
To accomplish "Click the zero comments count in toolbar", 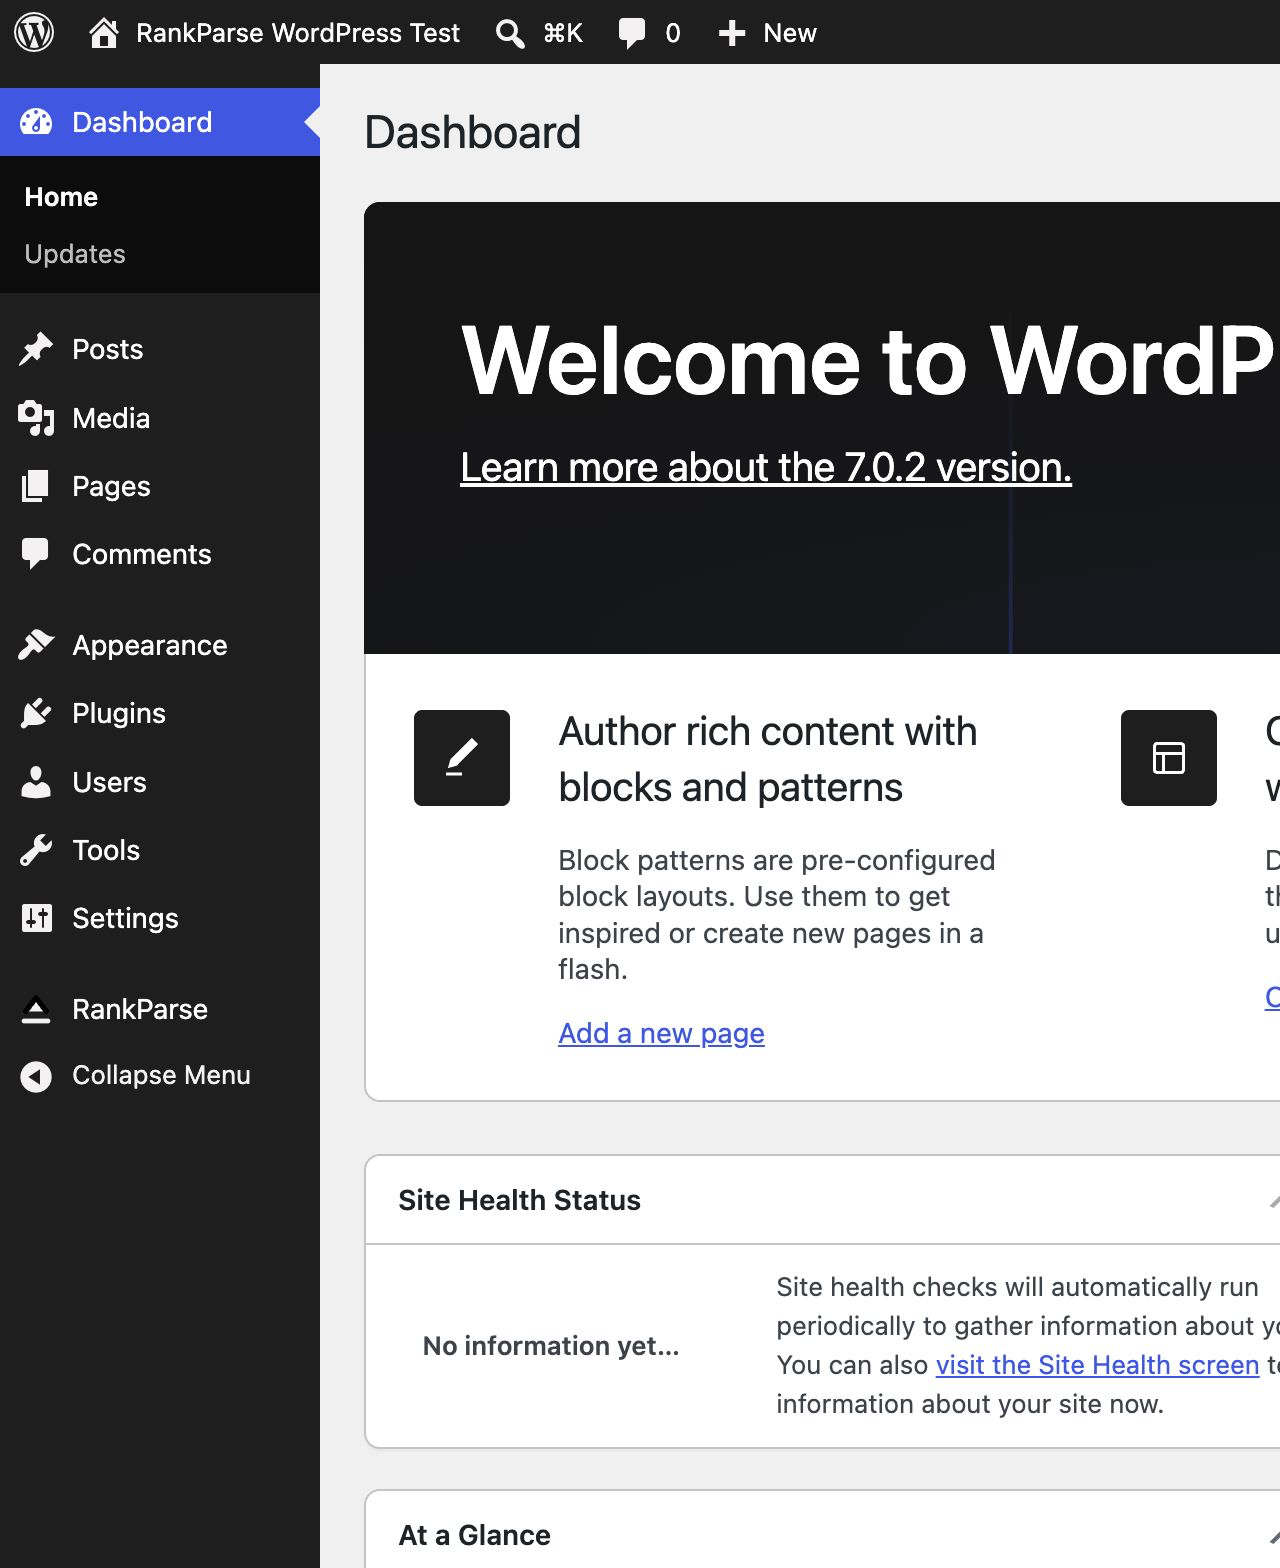I will point(673,33).
